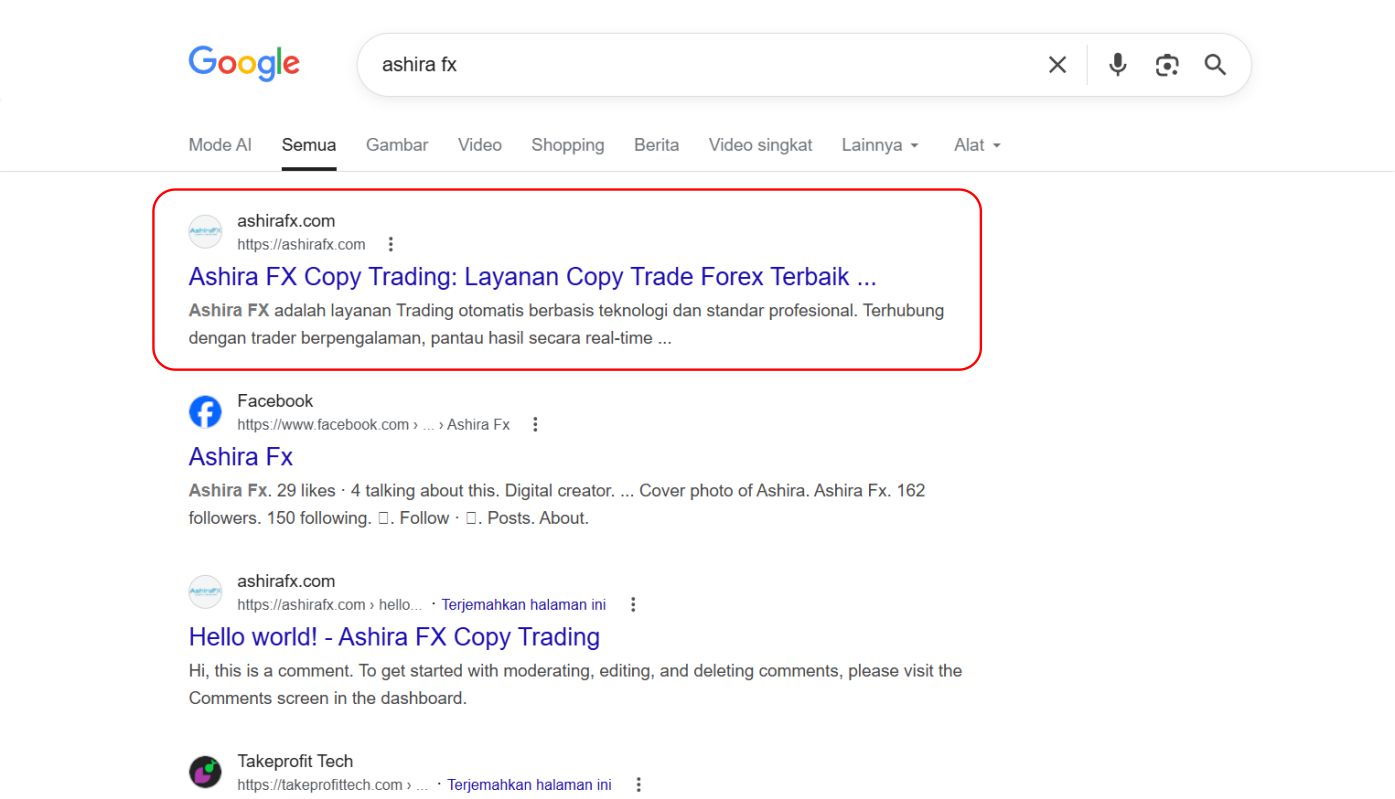This screenshot has height=799, width=1395.
Task: Open the Ashira FX Copy Trading result link
Action: pos(532,276)
